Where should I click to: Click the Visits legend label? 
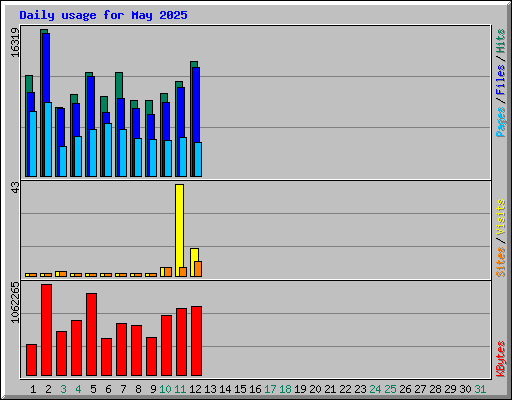click(x=500, y=217)
